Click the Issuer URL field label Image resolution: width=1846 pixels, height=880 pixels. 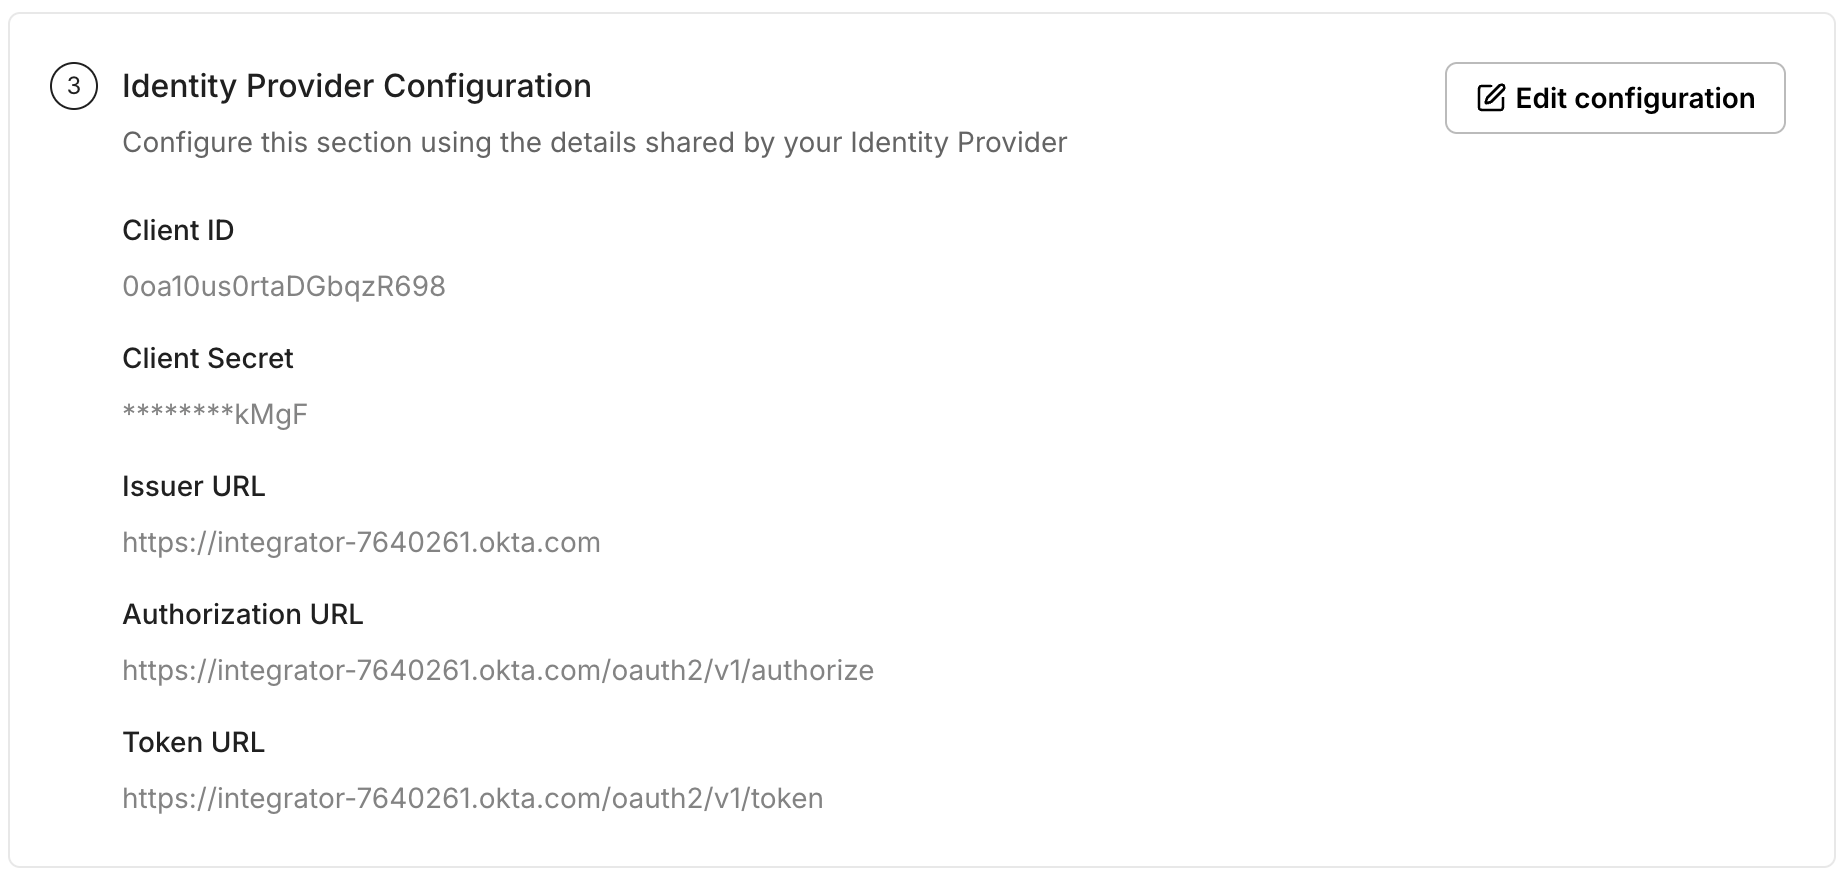(194, 486)
